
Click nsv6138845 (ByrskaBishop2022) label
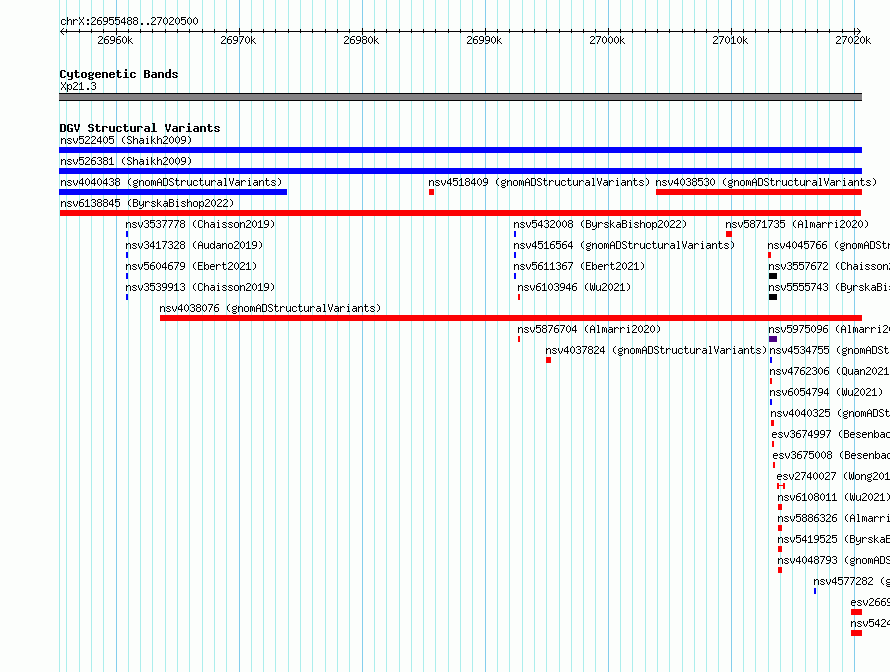click(147, 203)
